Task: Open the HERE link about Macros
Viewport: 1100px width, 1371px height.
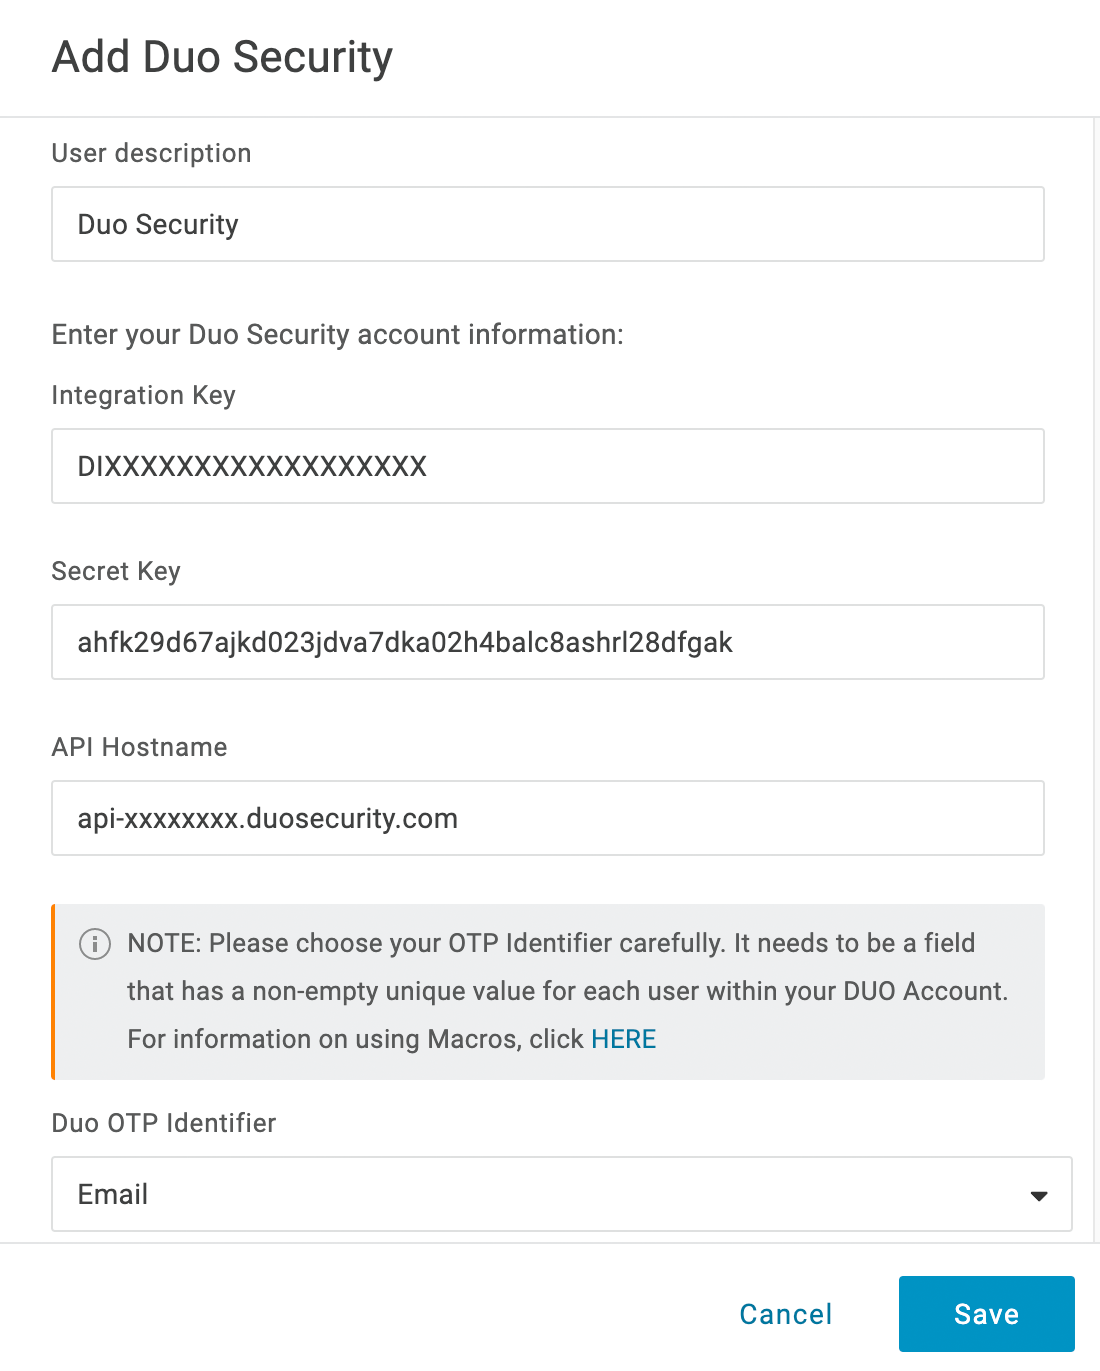Action: click(622, 1039)
